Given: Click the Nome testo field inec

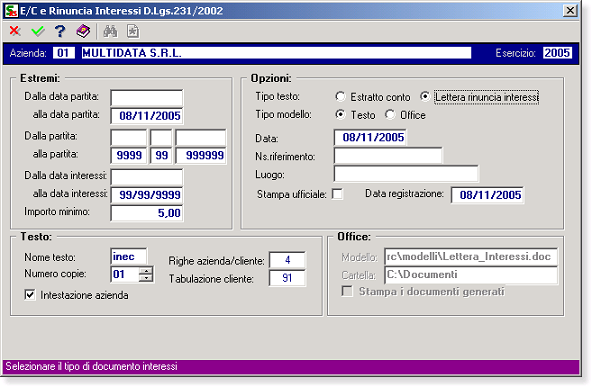Looking at the screenshot, I should (129, 257).
